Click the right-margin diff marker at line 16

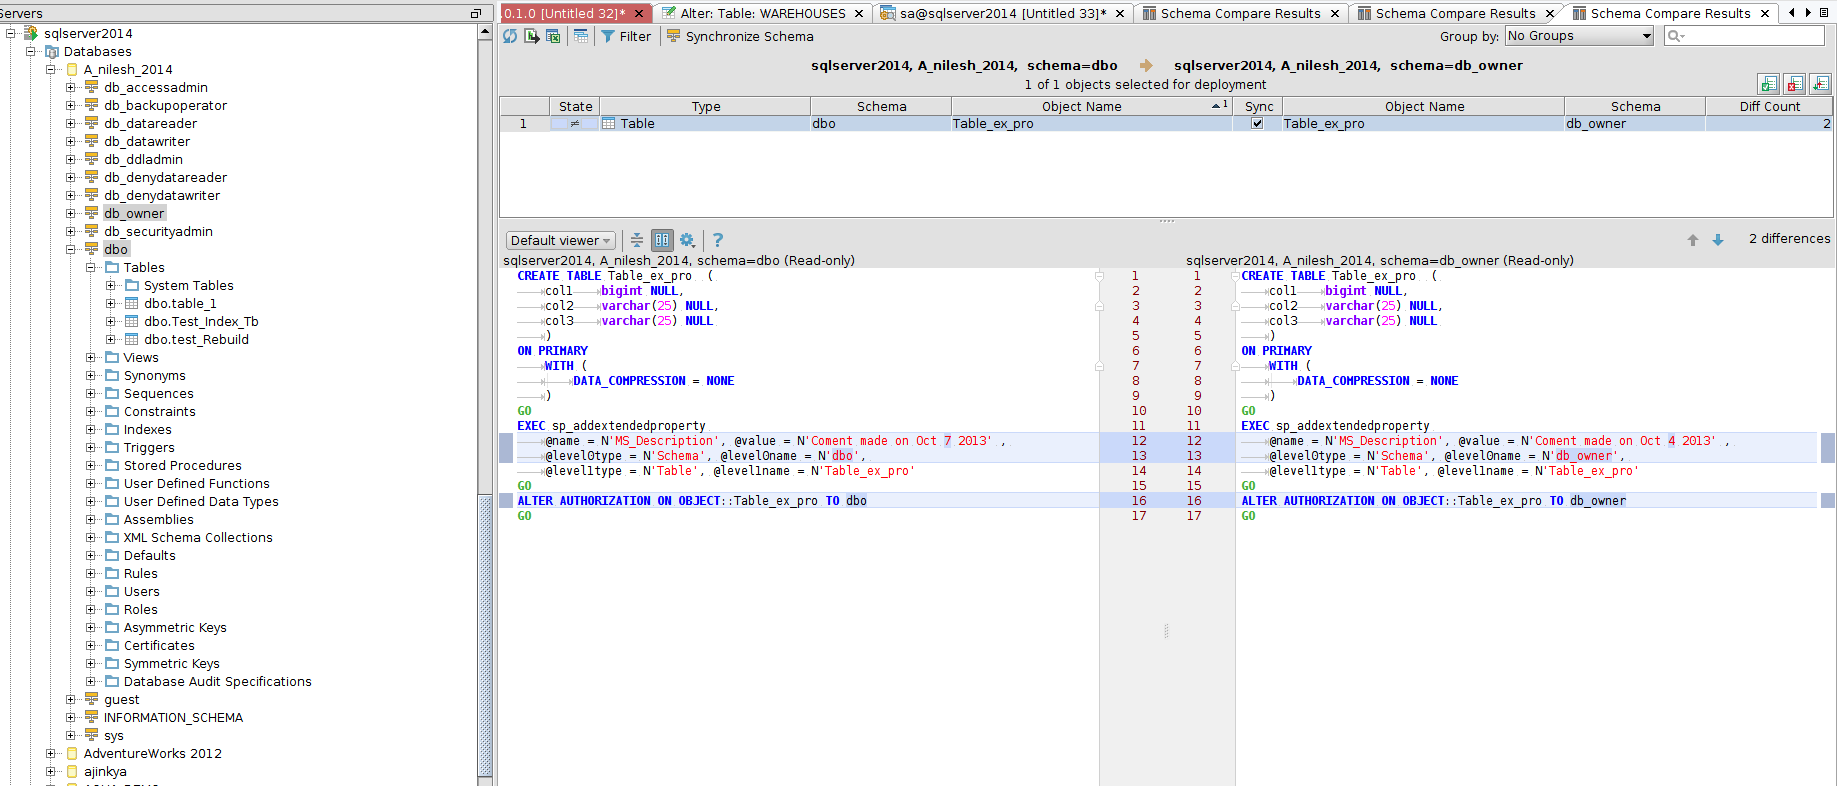[x=1827, y=500]
